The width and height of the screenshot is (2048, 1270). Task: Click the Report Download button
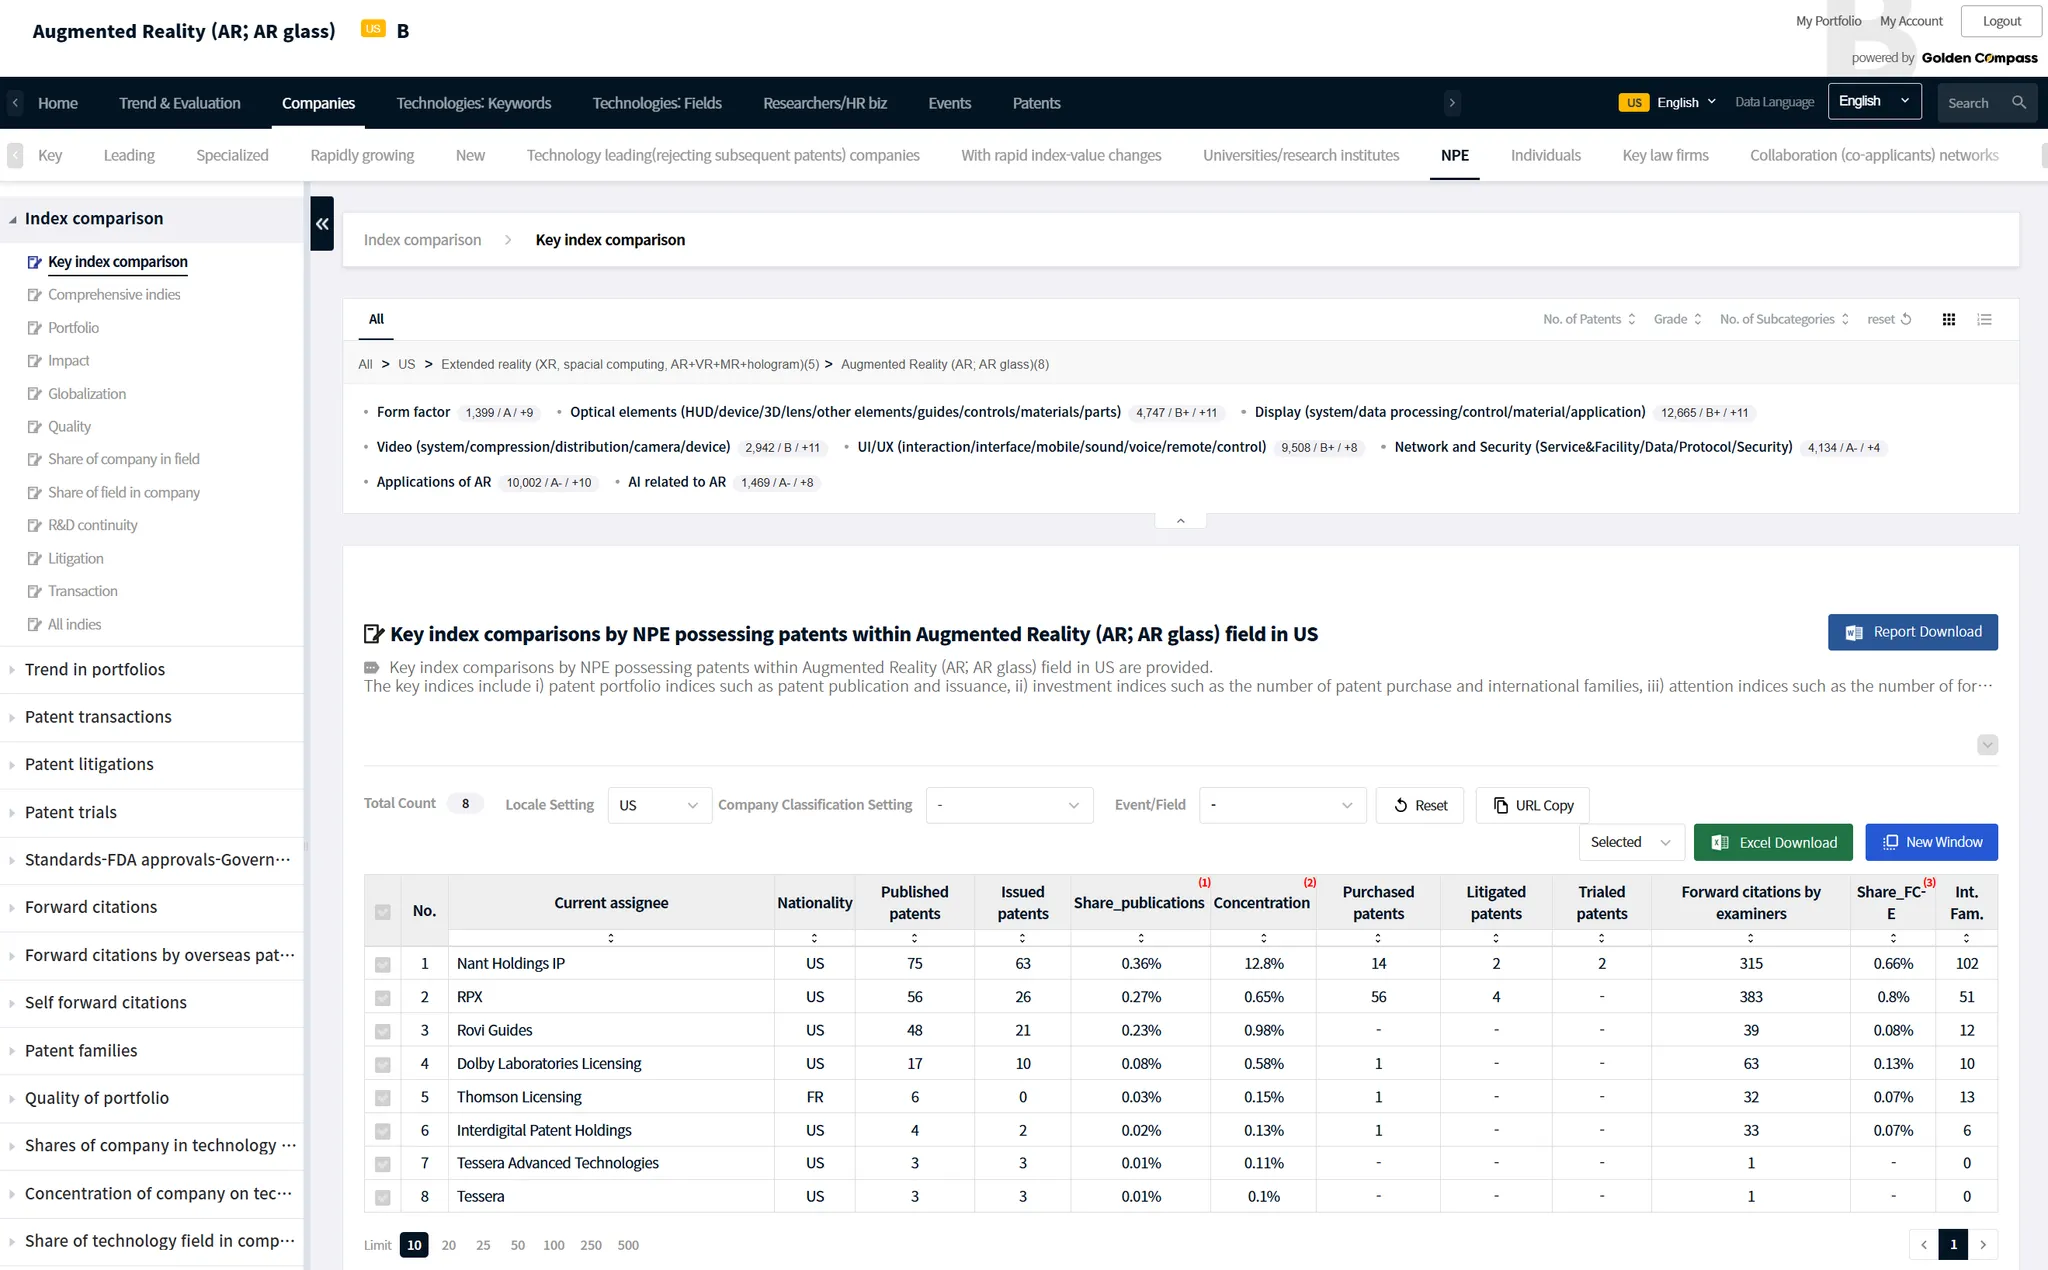[x=1912, y=632]
